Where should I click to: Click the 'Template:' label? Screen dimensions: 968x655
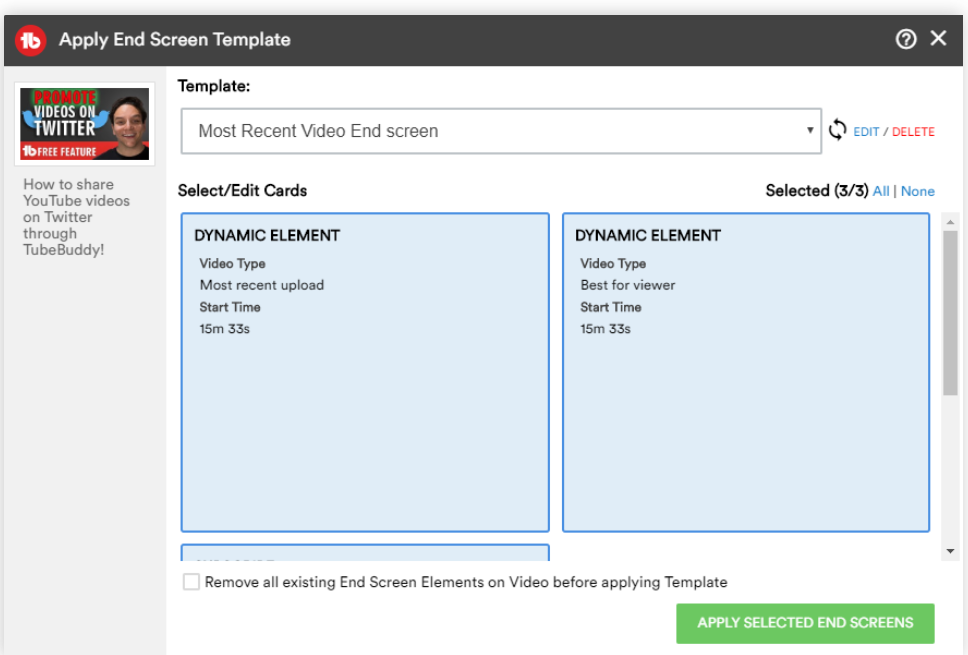click(x=214, y=86)
